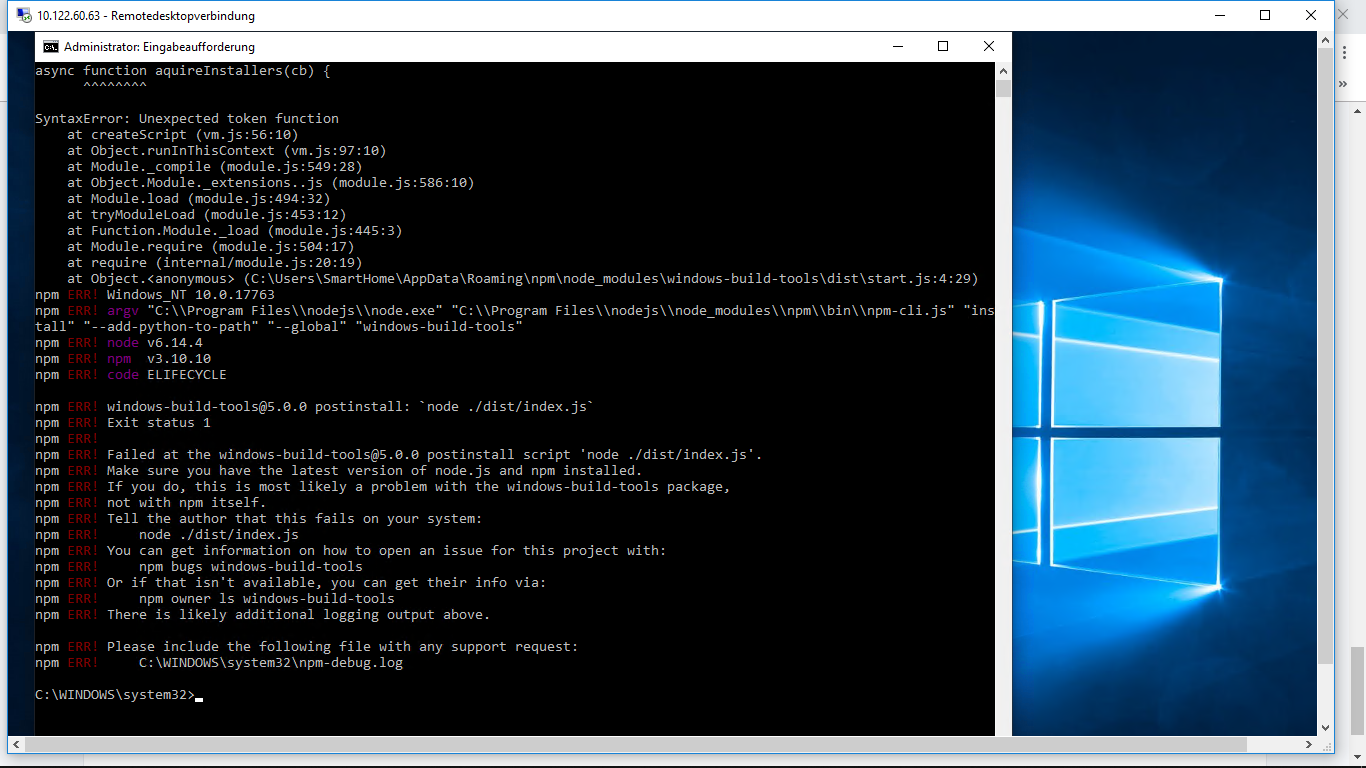Click the remote desktop horizontal scrollbar right arrow
This screenshot has width=1366, height=768.
(x=1309, y=745)
